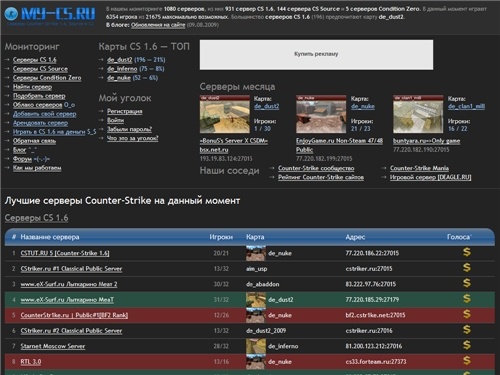The image size is (500, 375).
Task: Open the Серверы CS 1.6 section heading link
Action: pyautogui.click(x=36, y=218)
